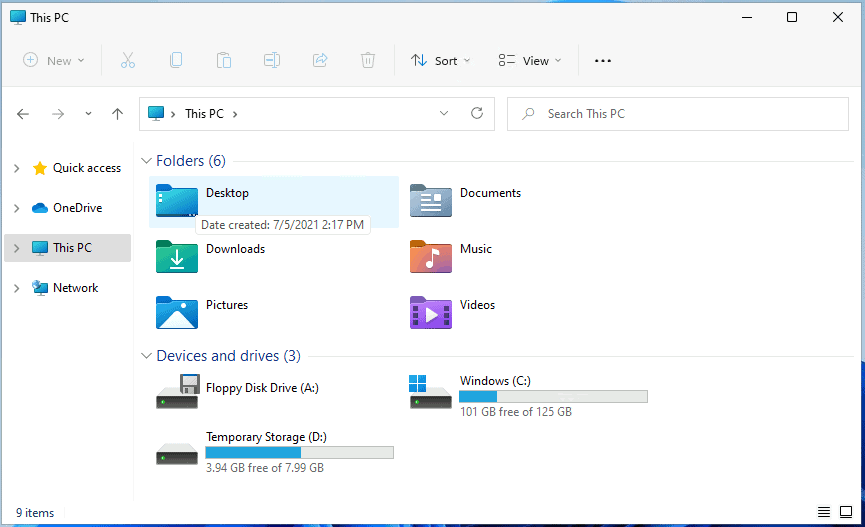Click the Music folder name

point(476,249)
